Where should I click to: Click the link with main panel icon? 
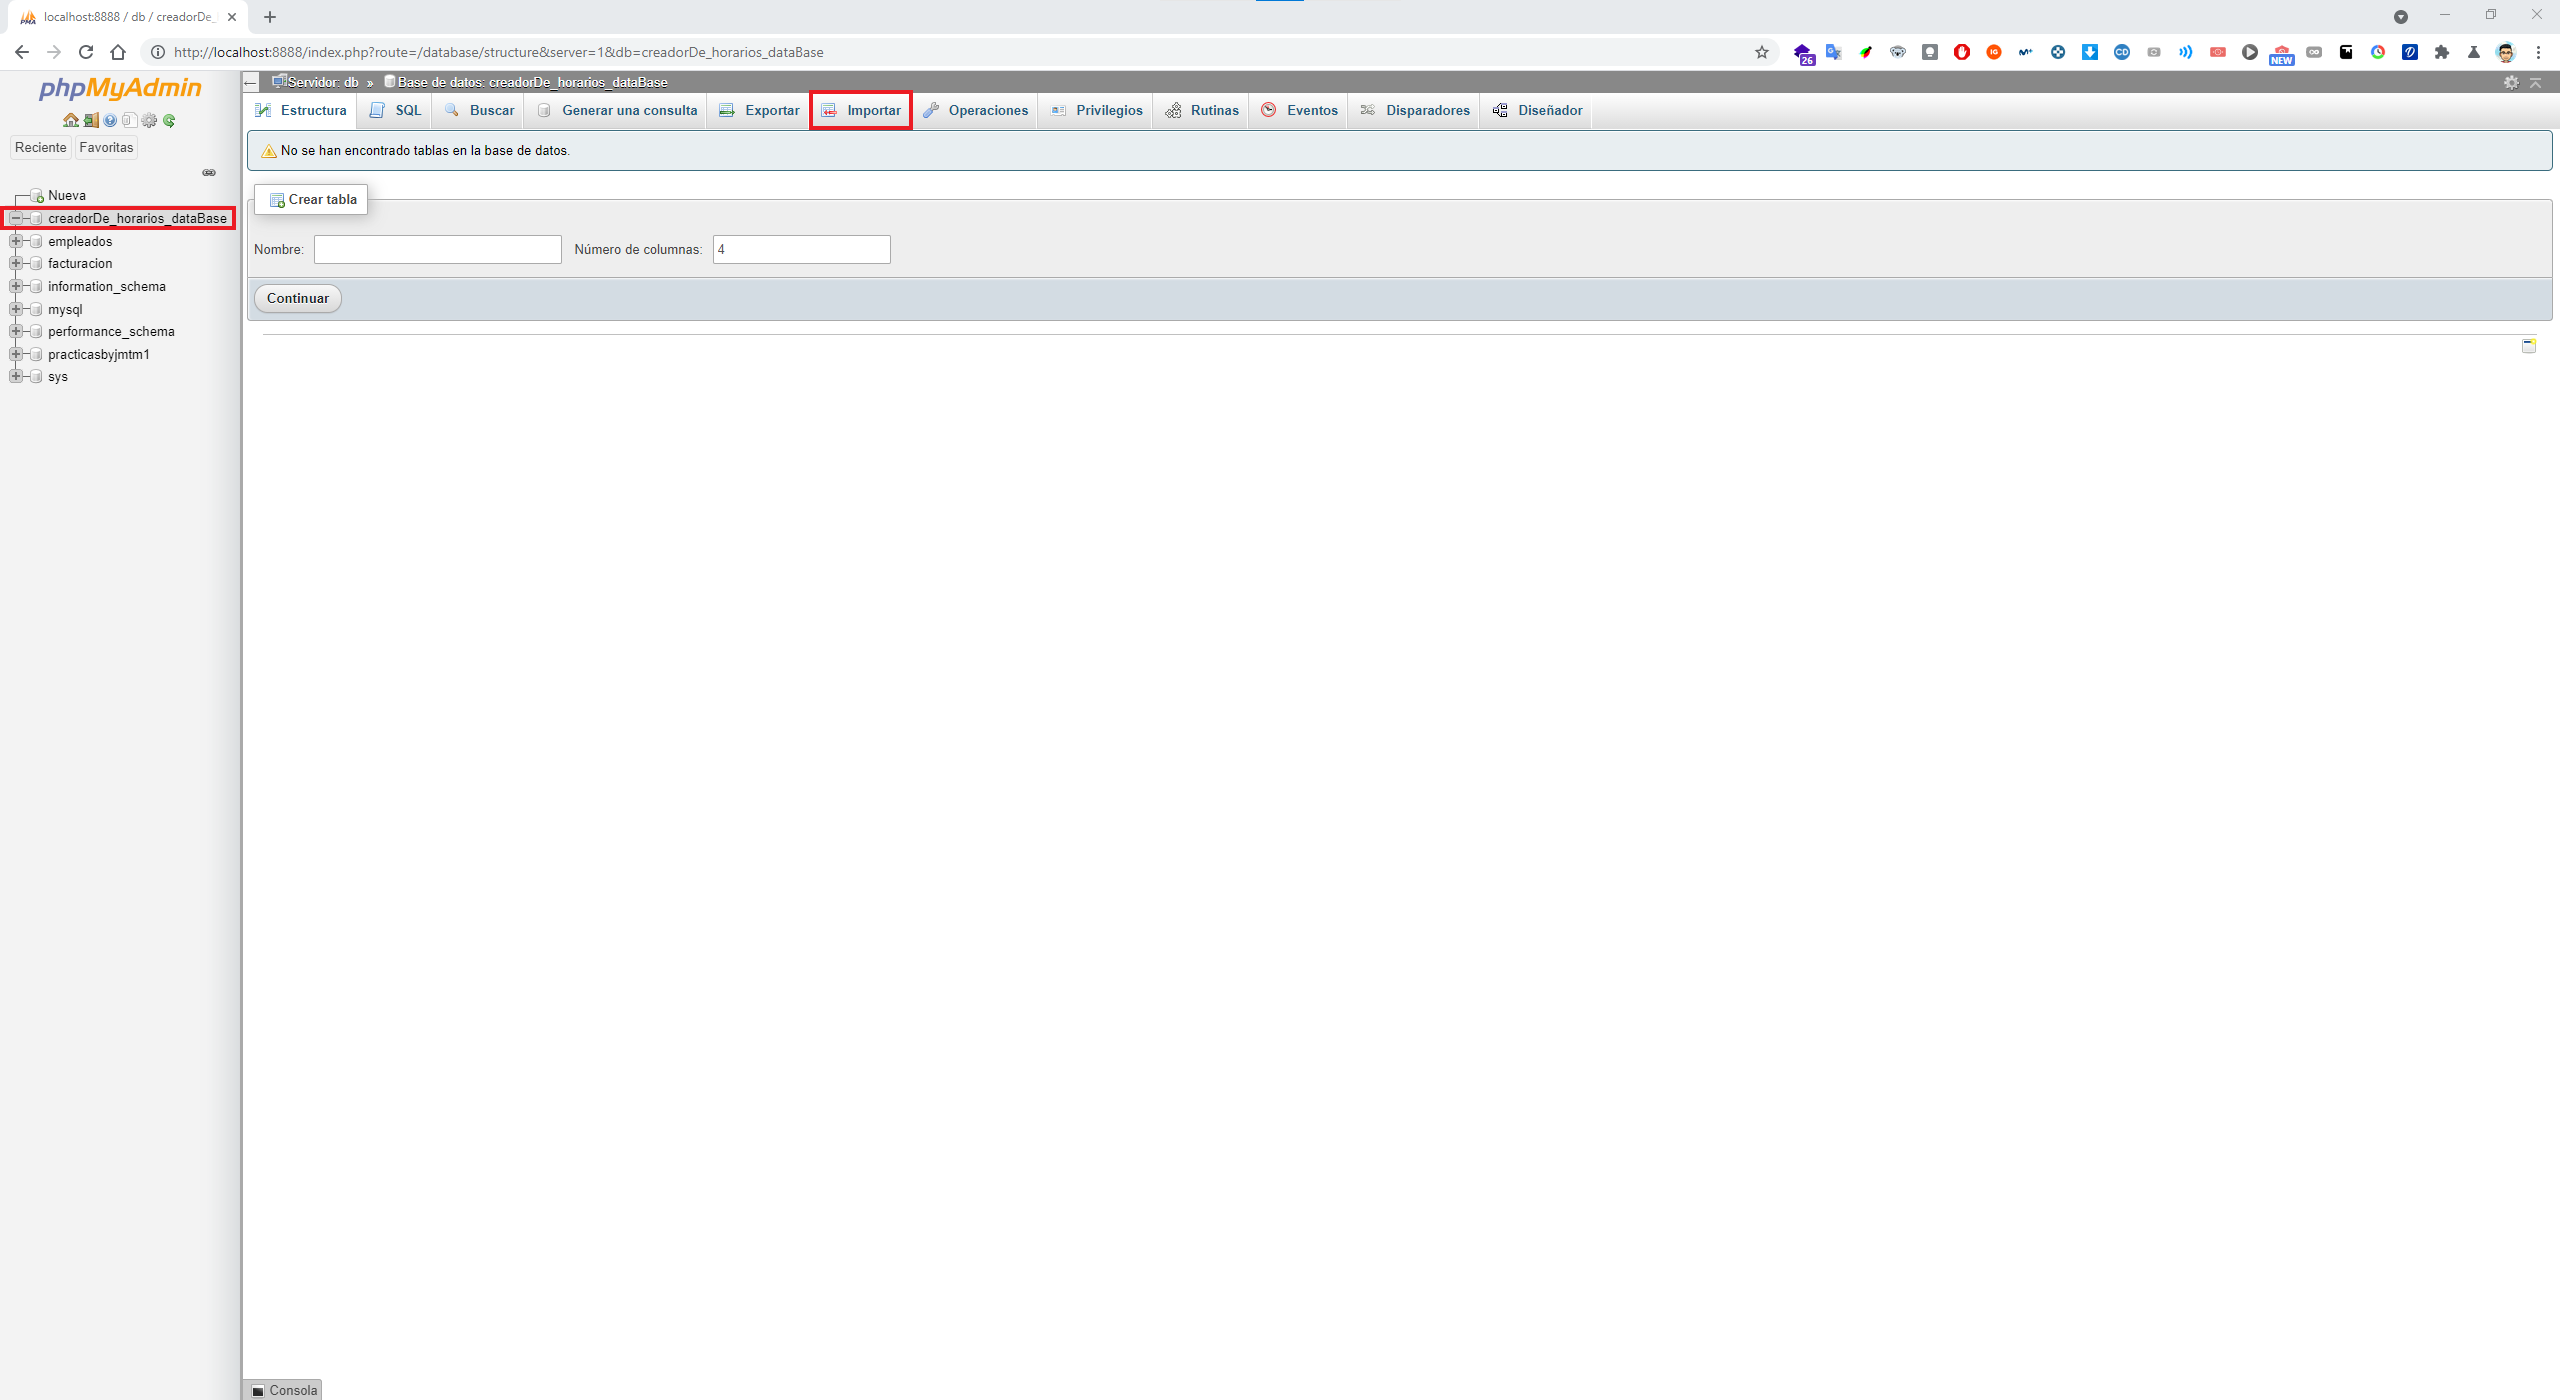(x=209, y=173)
